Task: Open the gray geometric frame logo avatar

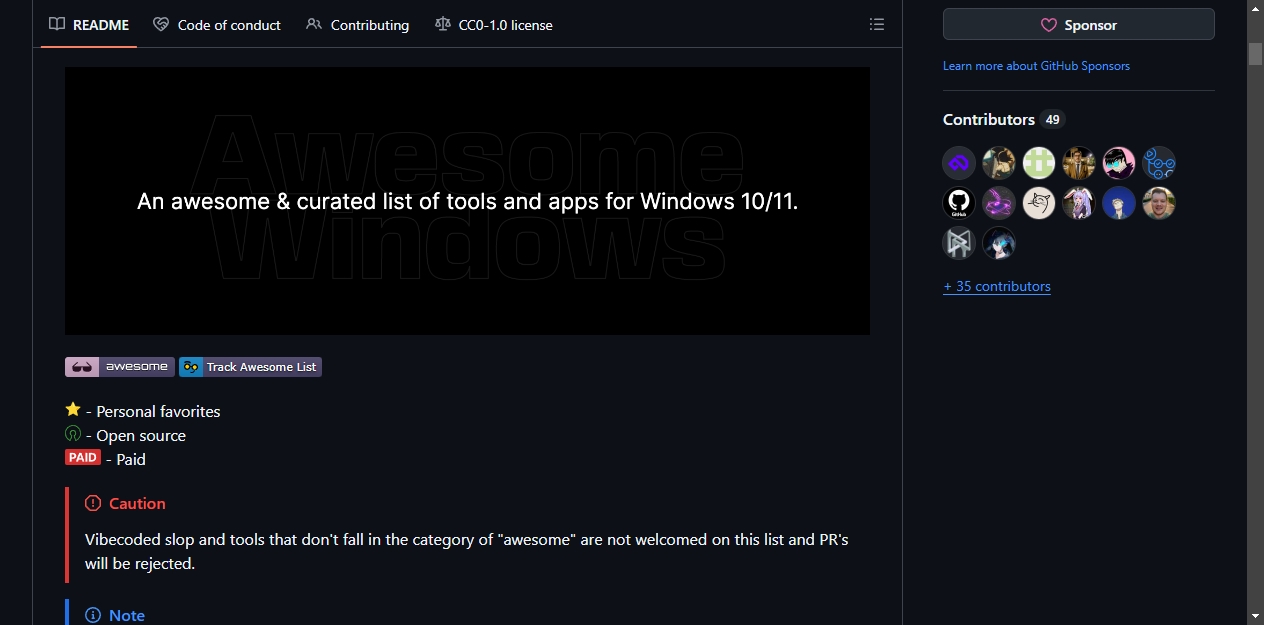Action: coord(959,243)
